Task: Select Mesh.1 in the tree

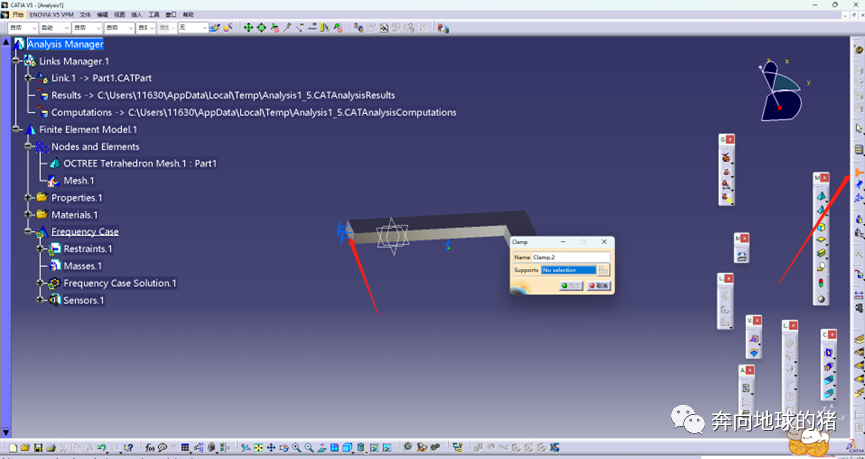Action: (79, 180)
